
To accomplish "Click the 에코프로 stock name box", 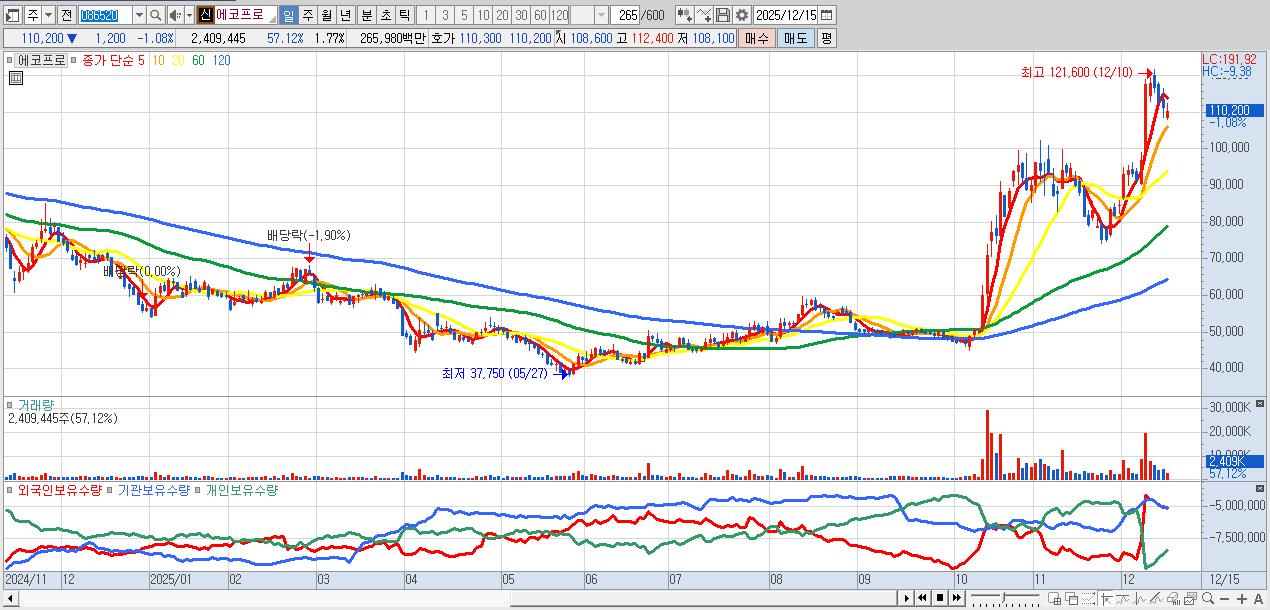I will 245,15.
